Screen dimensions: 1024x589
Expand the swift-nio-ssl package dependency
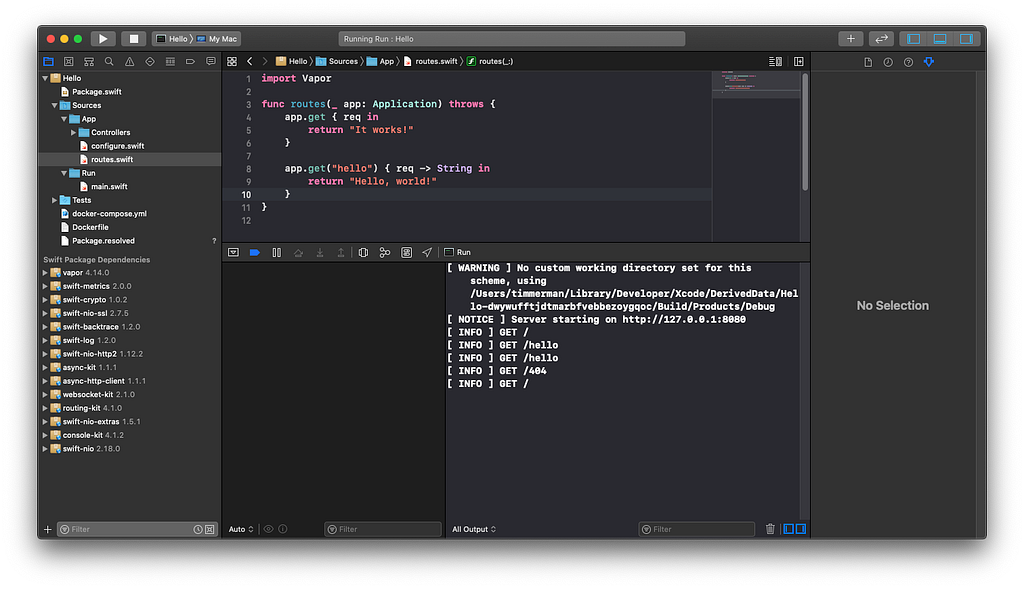(45, 313)
